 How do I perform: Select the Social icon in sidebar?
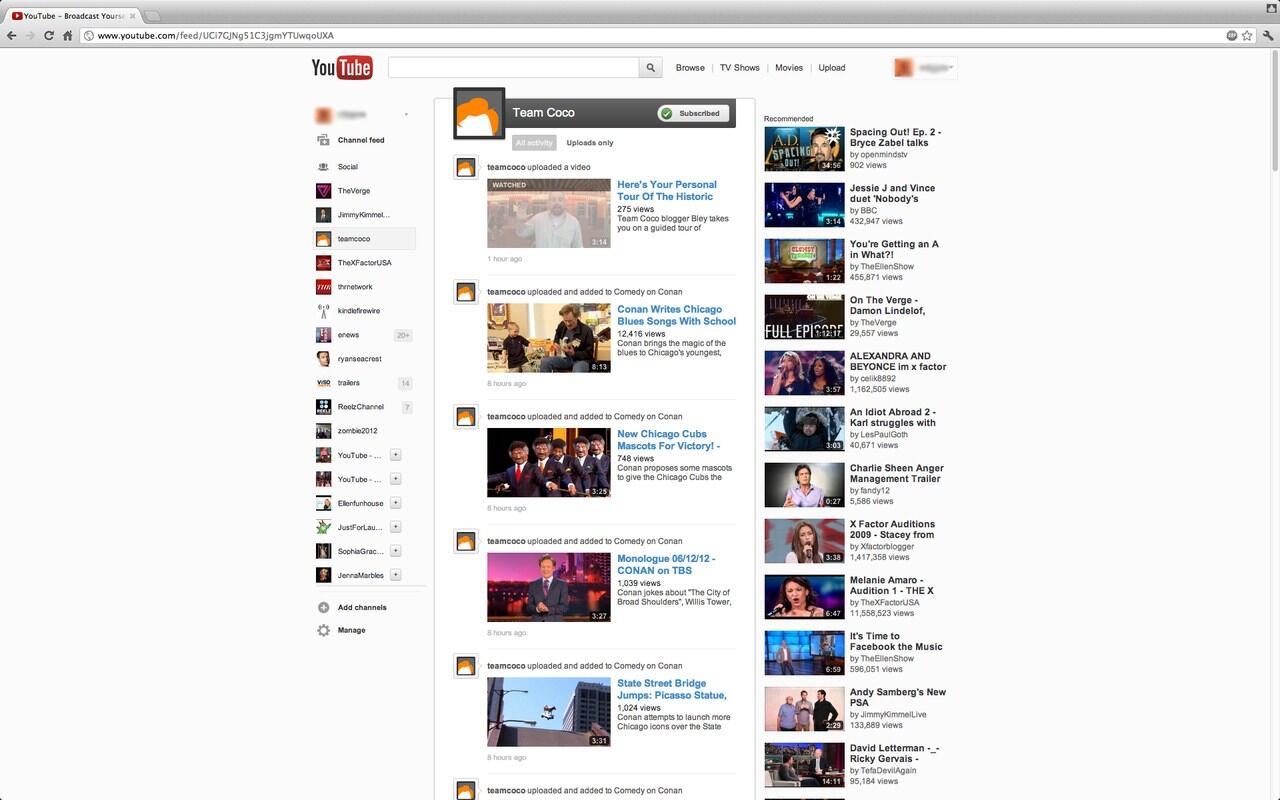tap(323, 167)
